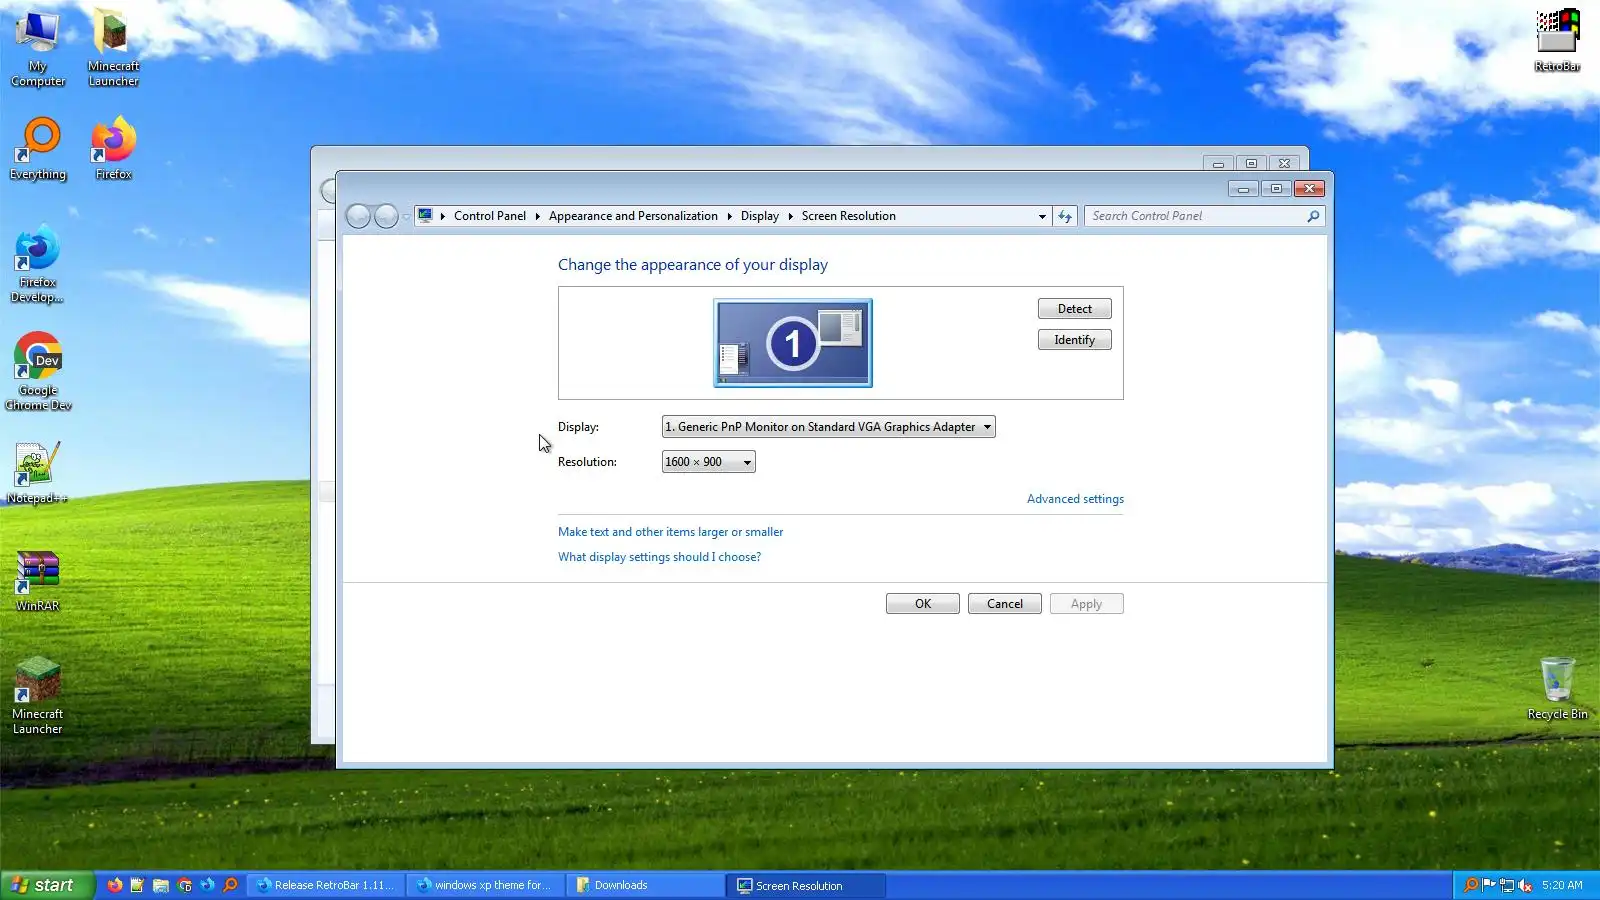Click the Screen Resolution taskbar button
The height and width of the screenshot is (900, 1600).
[806, 885]
